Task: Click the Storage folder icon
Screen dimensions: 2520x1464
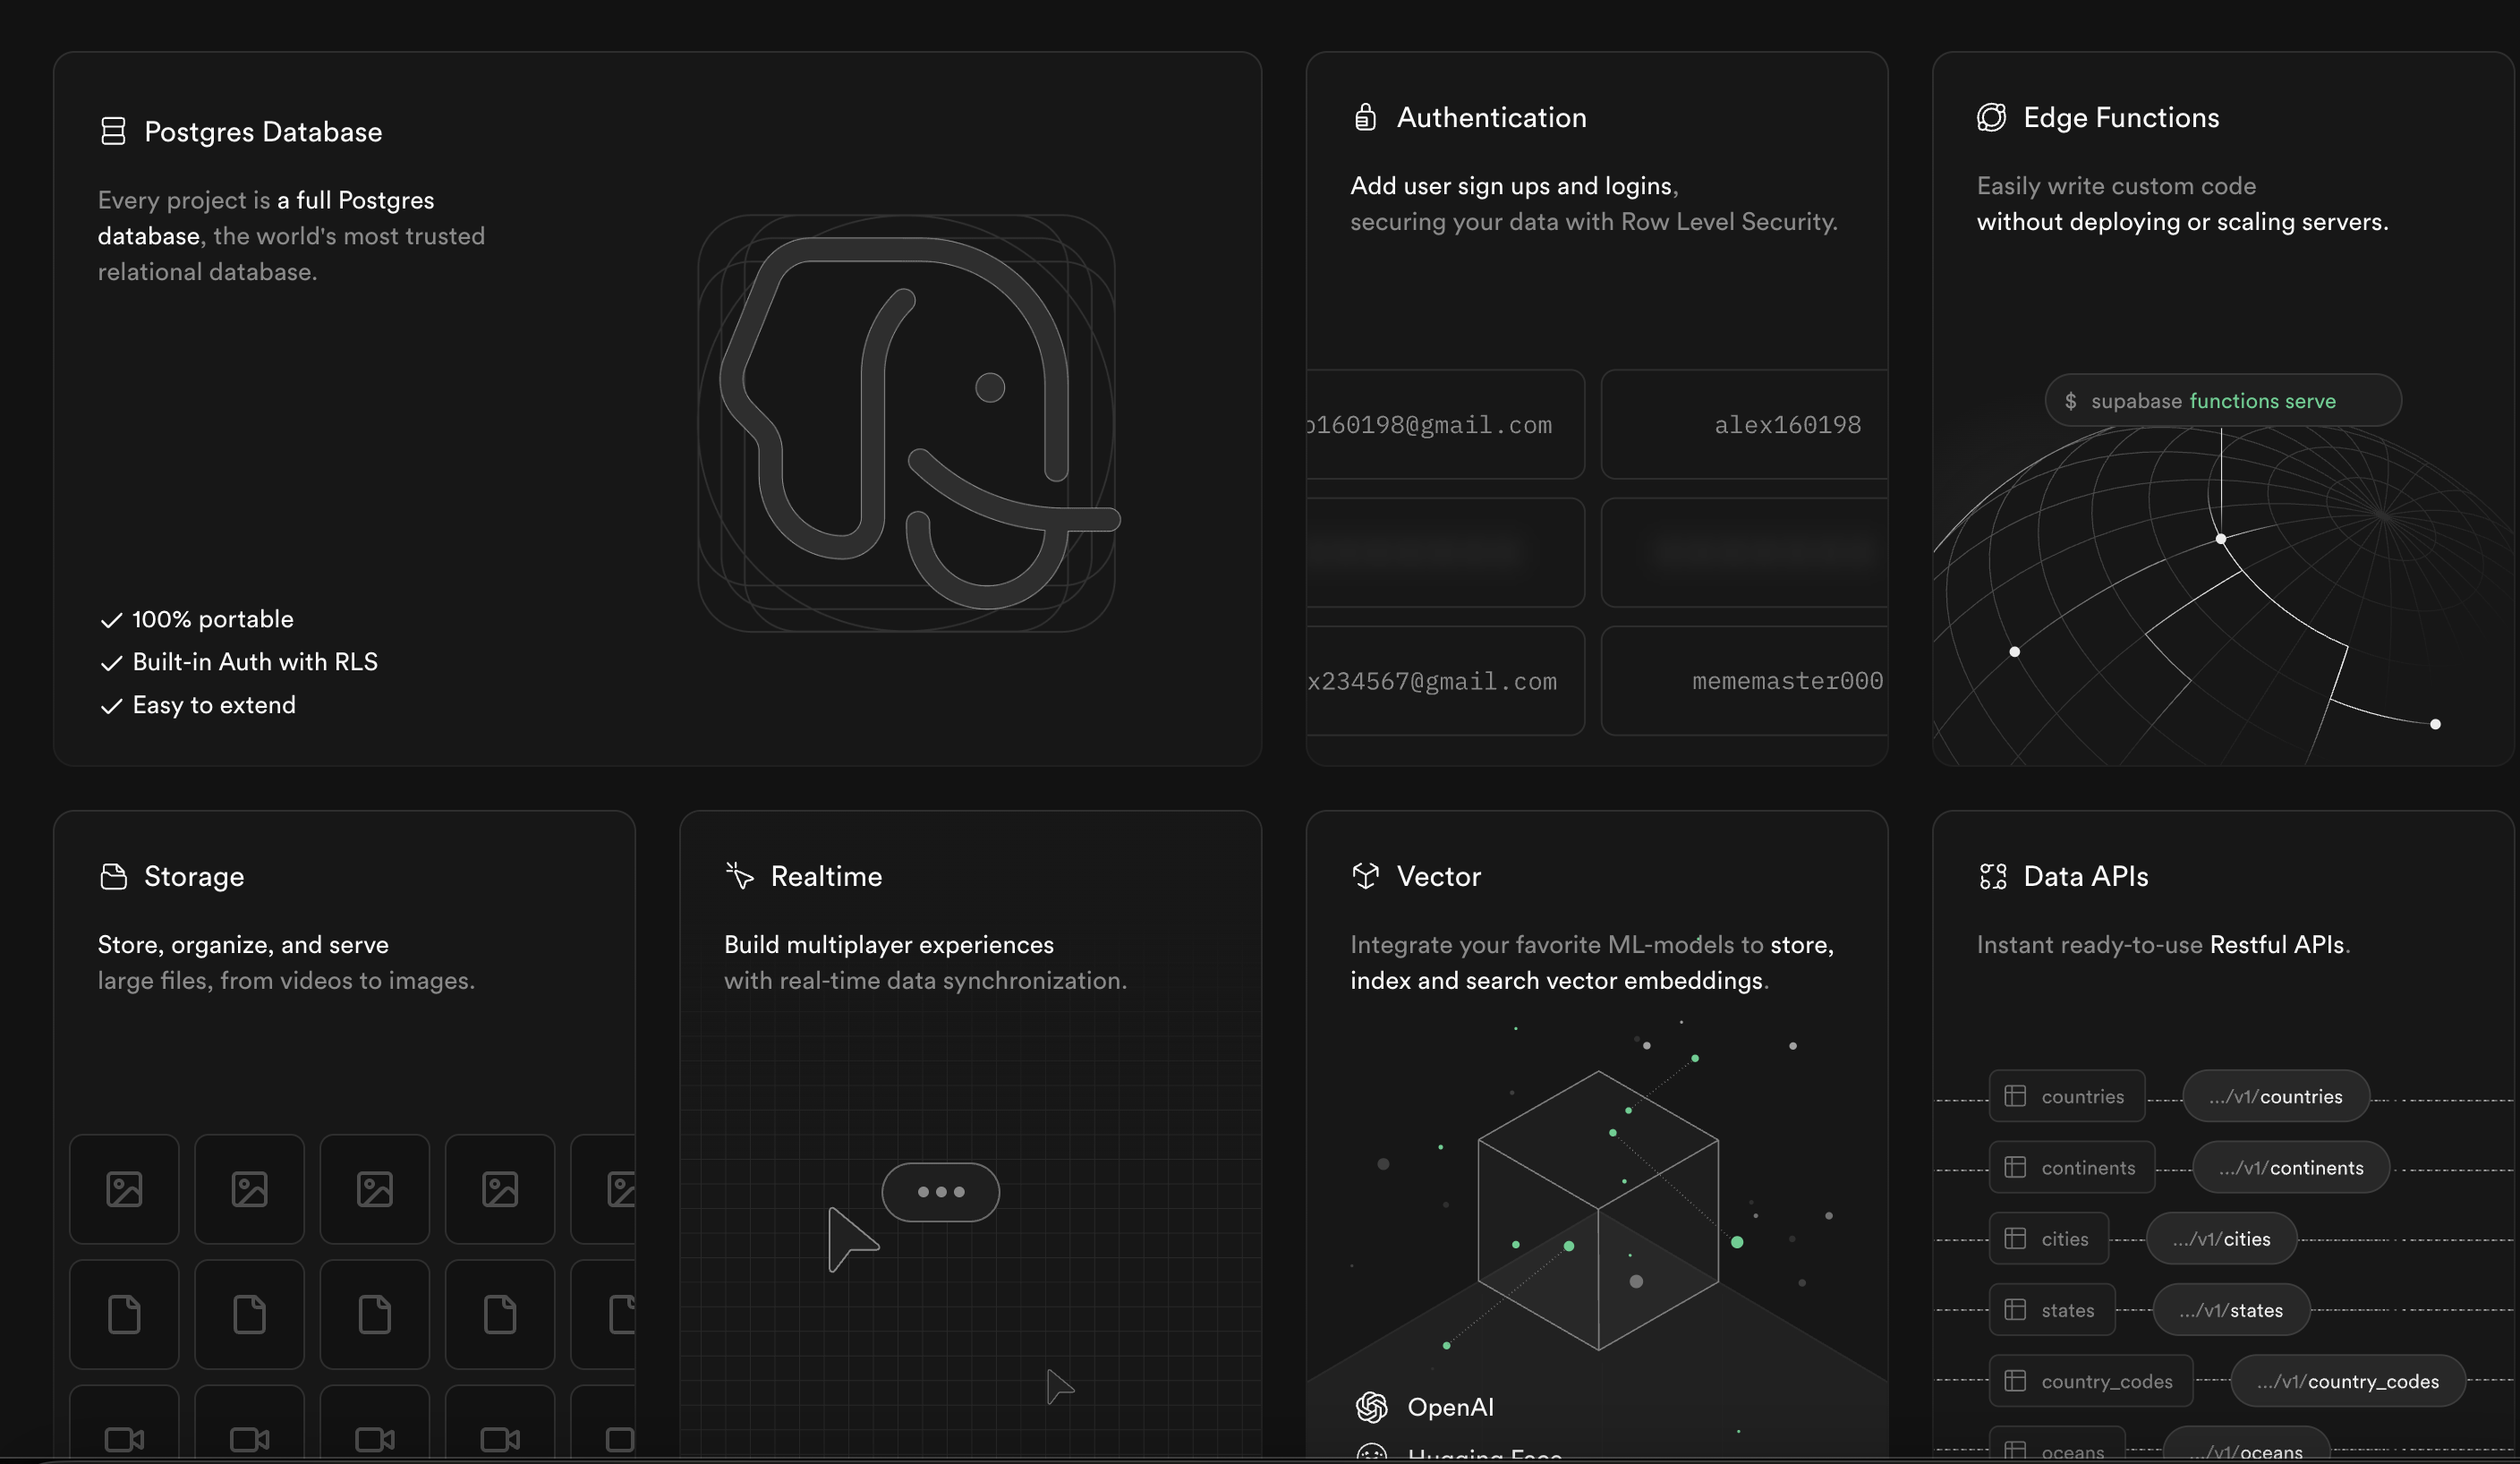Action: pyautogui.click(x=114, y=876)
